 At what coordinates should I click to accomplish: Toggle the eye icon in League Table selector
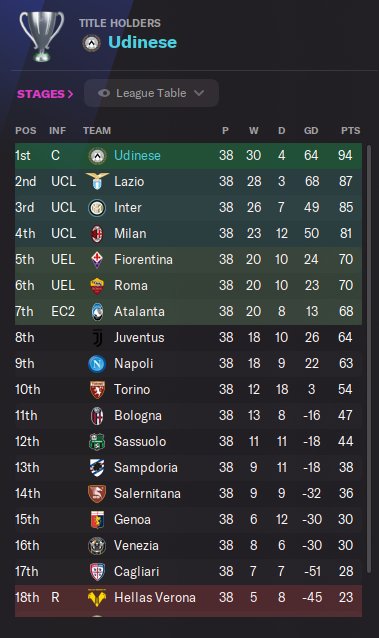point(104,93)
